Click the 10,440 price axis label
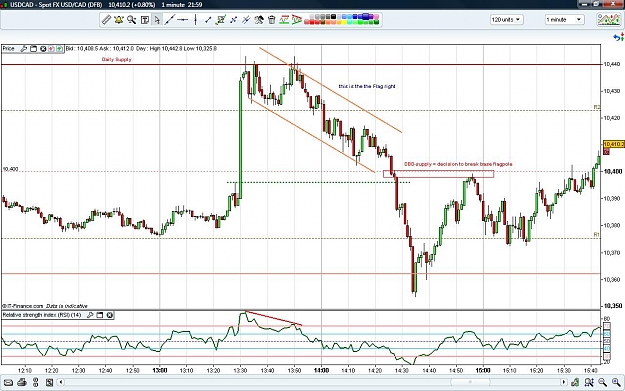Image resolution: width=625 pixels, height=391 pixels. (612, 64)
